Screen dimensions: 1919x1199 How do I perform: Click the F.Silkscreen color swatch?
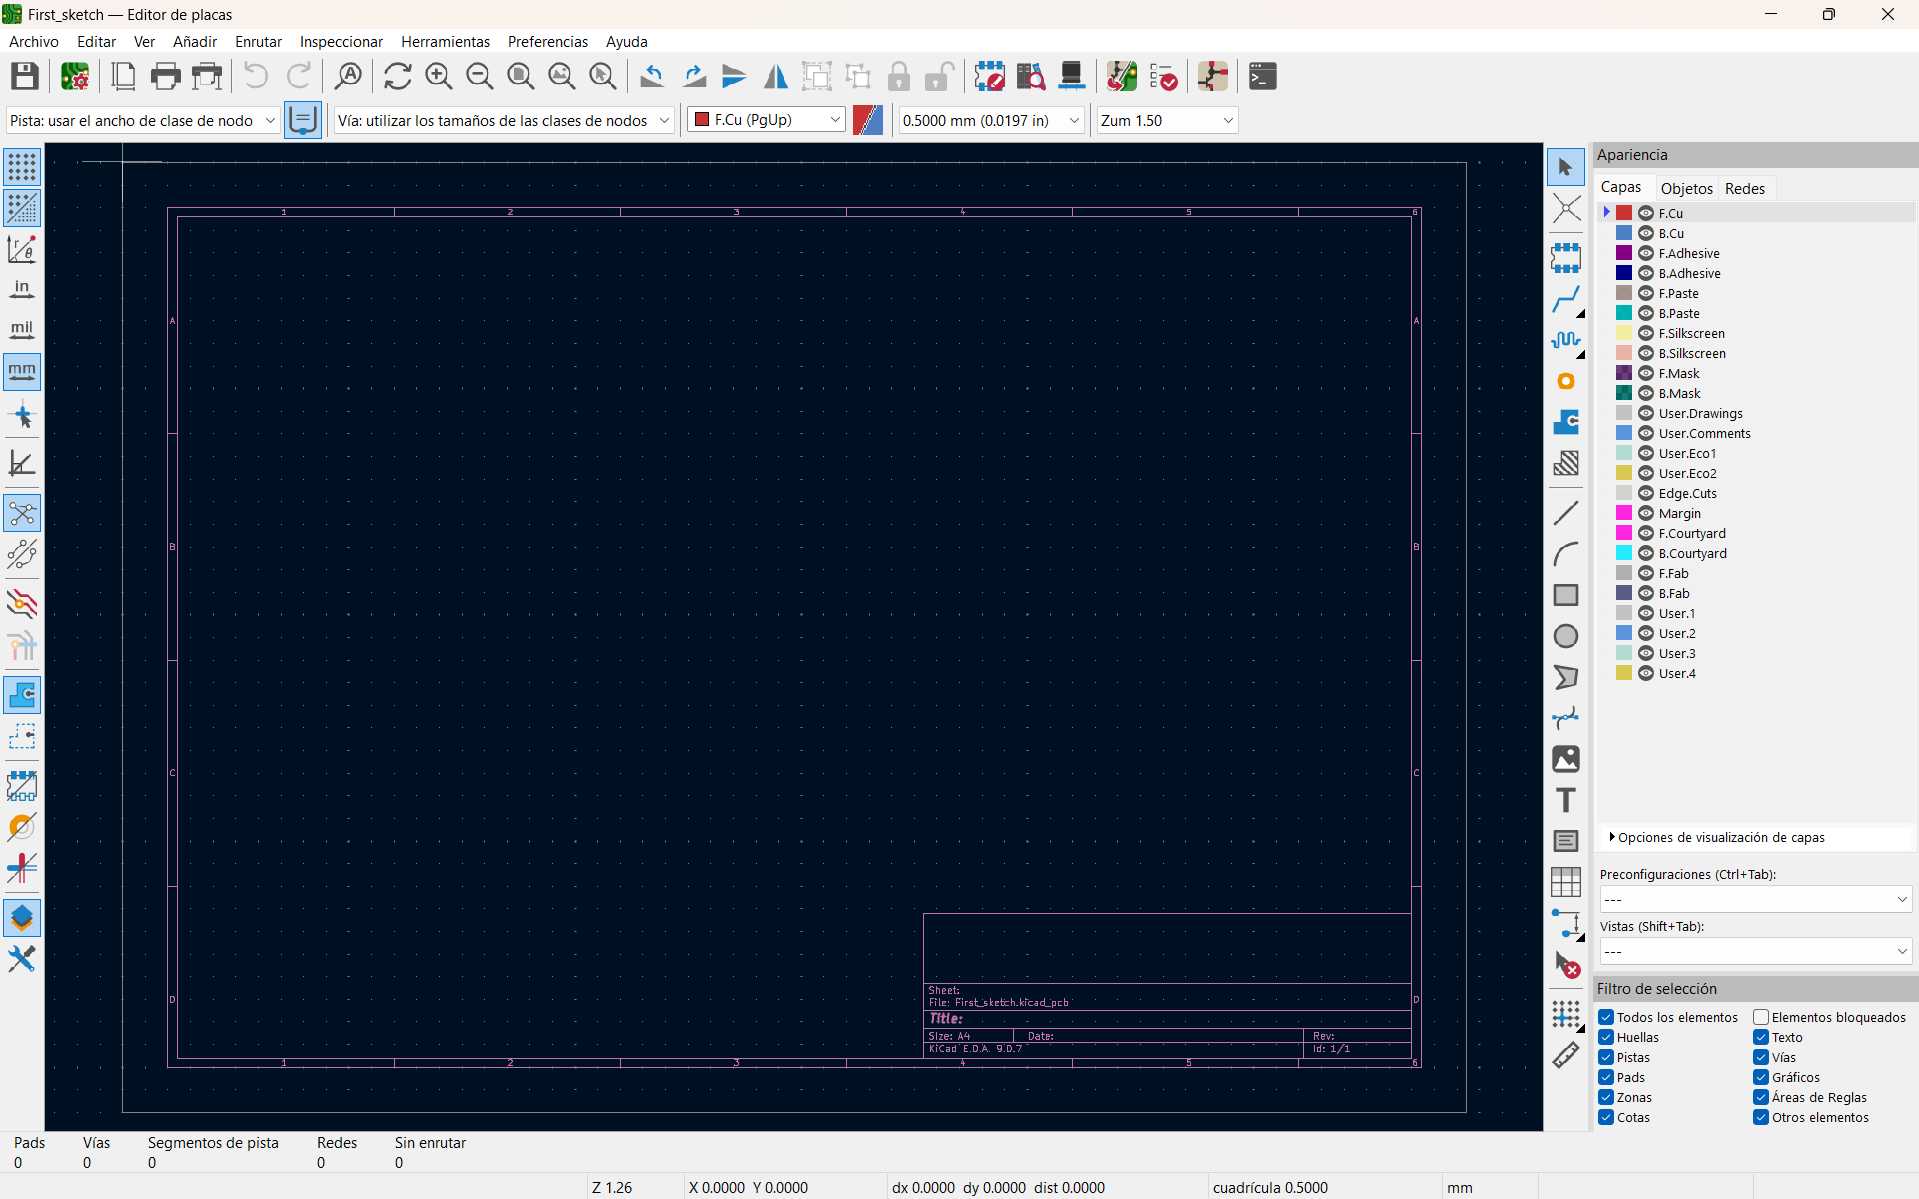[x=1622, y=333]
